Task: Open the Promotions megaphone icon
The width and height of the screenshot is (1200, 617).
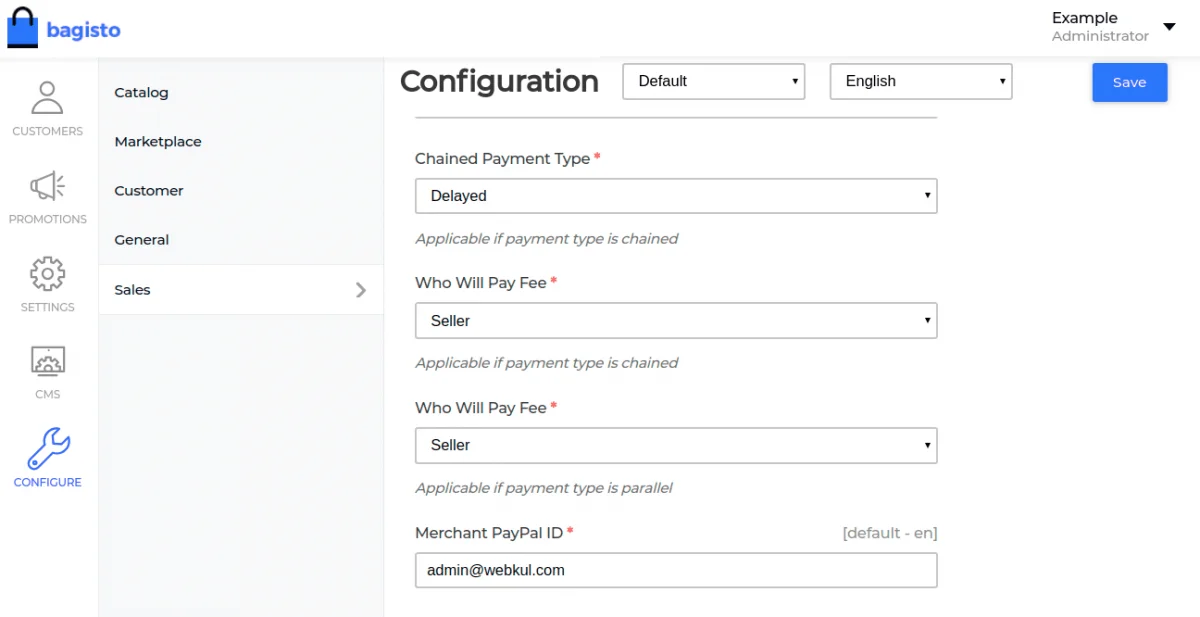Action: point(47,186)
